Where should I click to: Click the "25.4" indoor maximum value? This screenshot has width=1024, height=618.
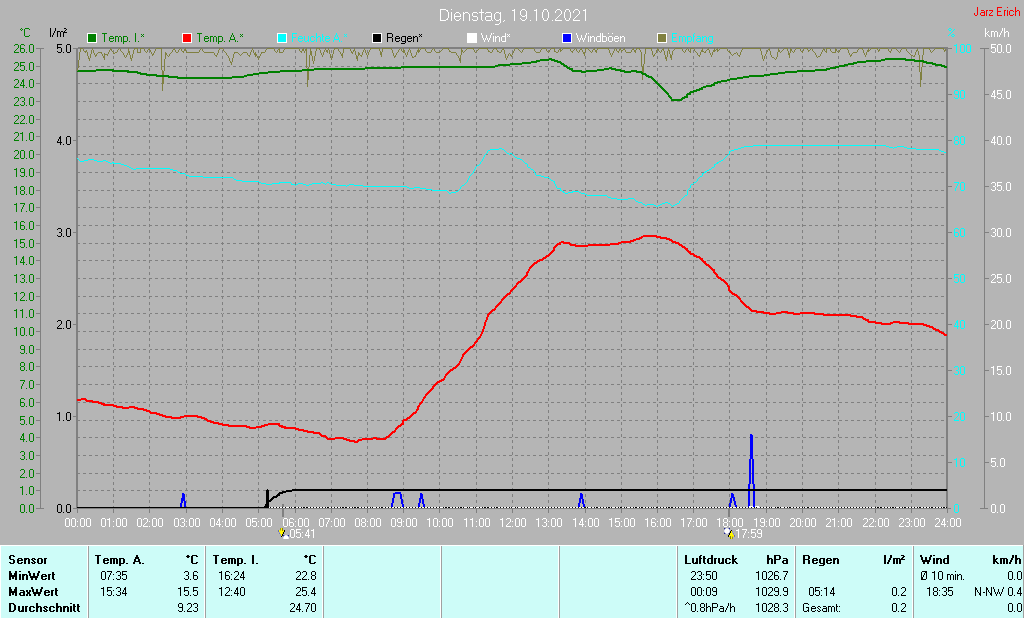pos(306,592)
